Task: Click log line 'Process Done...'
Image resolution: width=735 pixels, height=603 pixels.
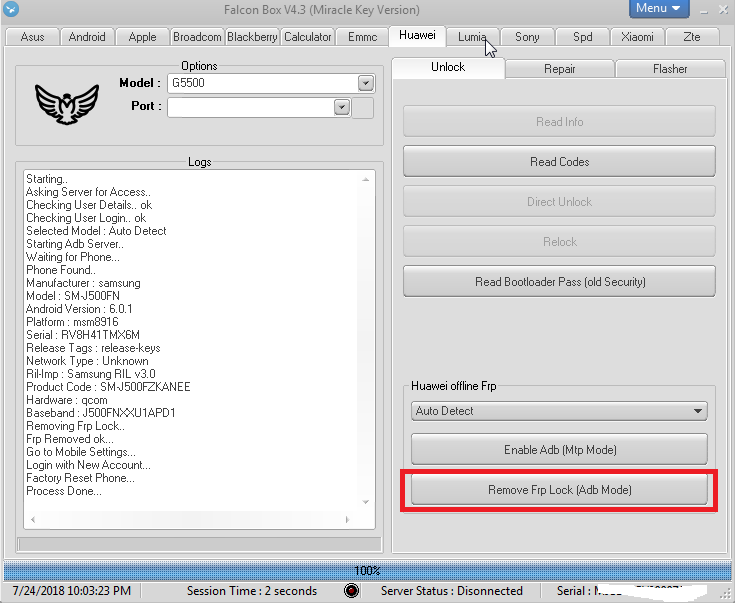Action: pyautogui.click(x=64, y=491)
